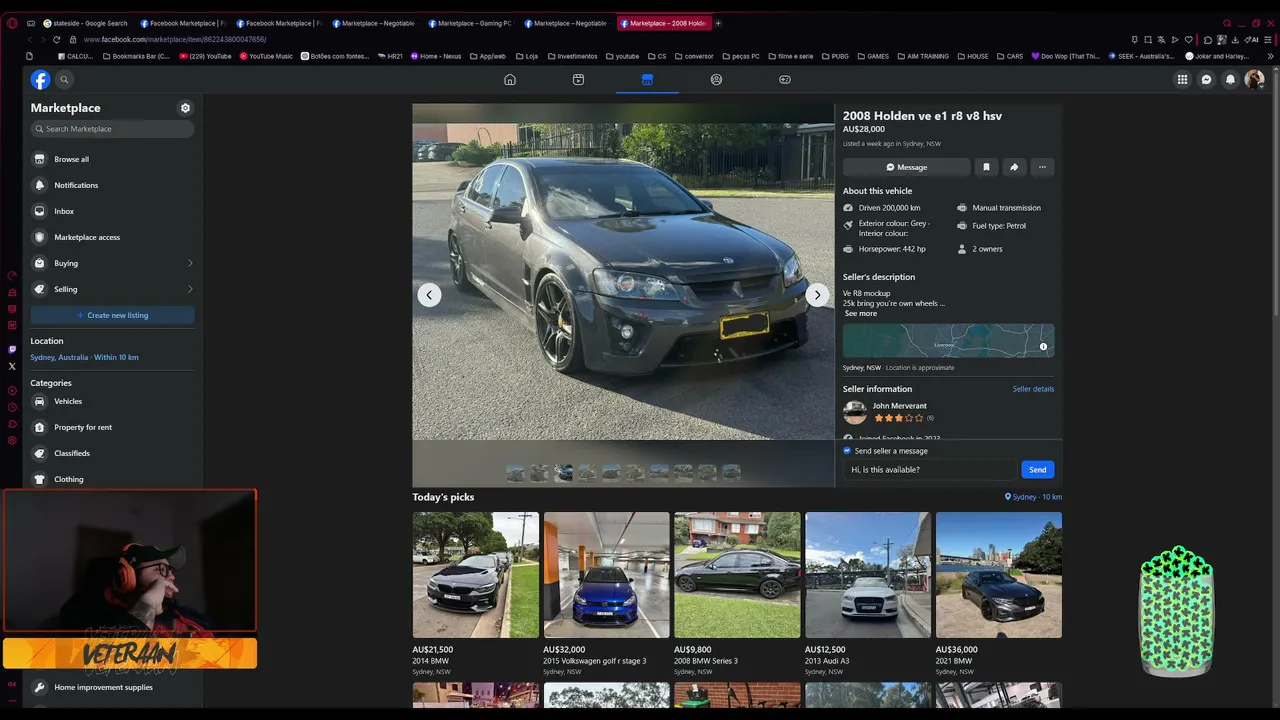1280x720 pixels.
Task: Open the Classifieds category
Action: pos(112,453)
